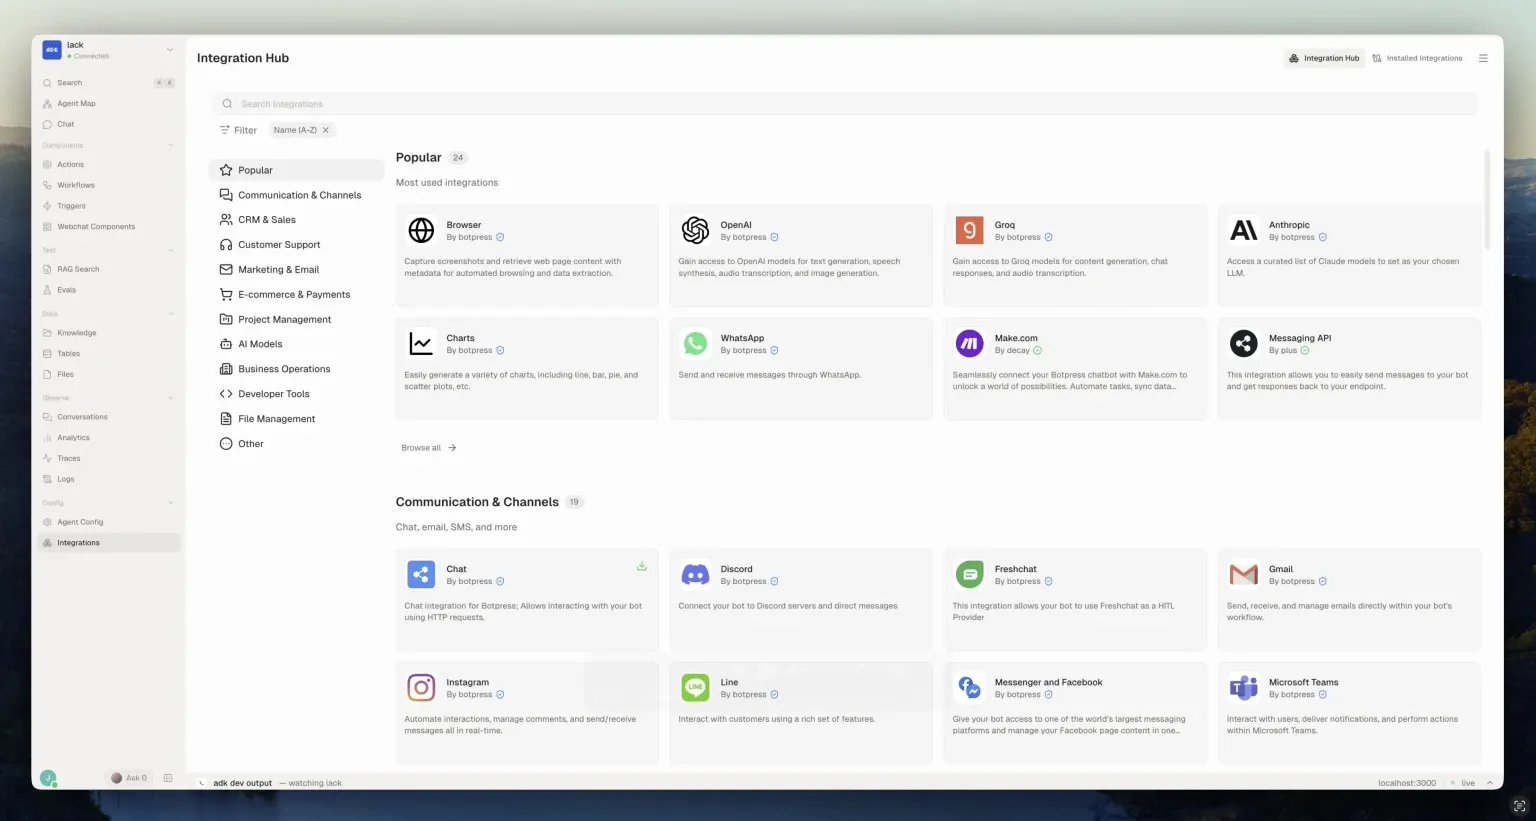The width and height of the screenshot is (1536, 821).
Task: Remove the Name (A-Z) sort chip
Action: tap(325, 130)
